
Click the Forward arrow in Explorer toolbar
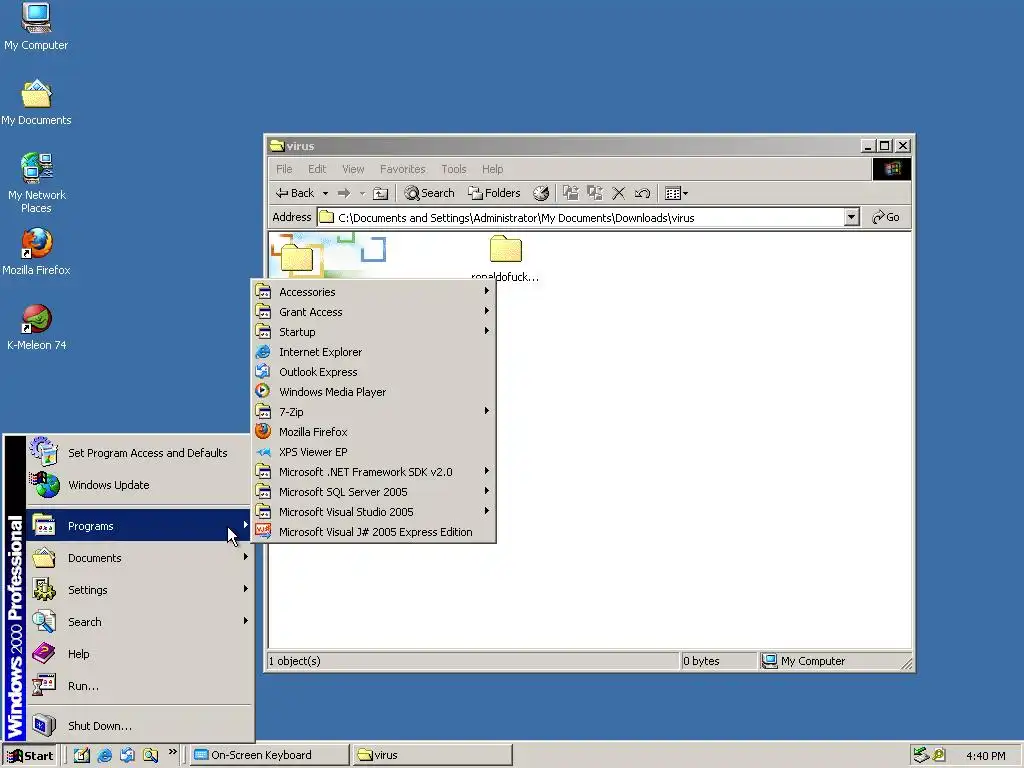pyautogui.click(x=344, y=193)
